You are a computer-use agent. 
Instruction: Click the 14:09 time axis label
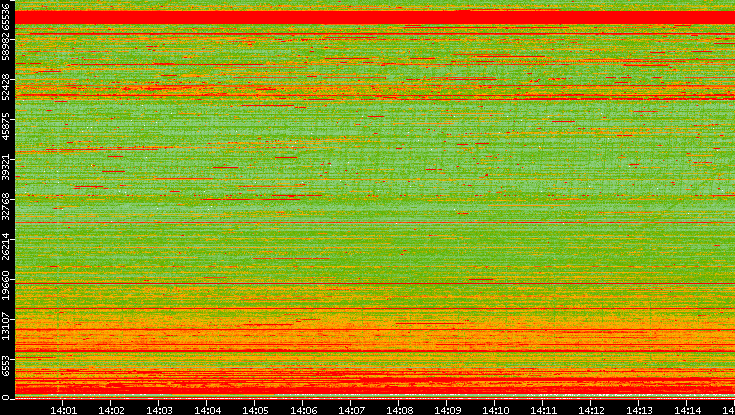pos(447,410)
